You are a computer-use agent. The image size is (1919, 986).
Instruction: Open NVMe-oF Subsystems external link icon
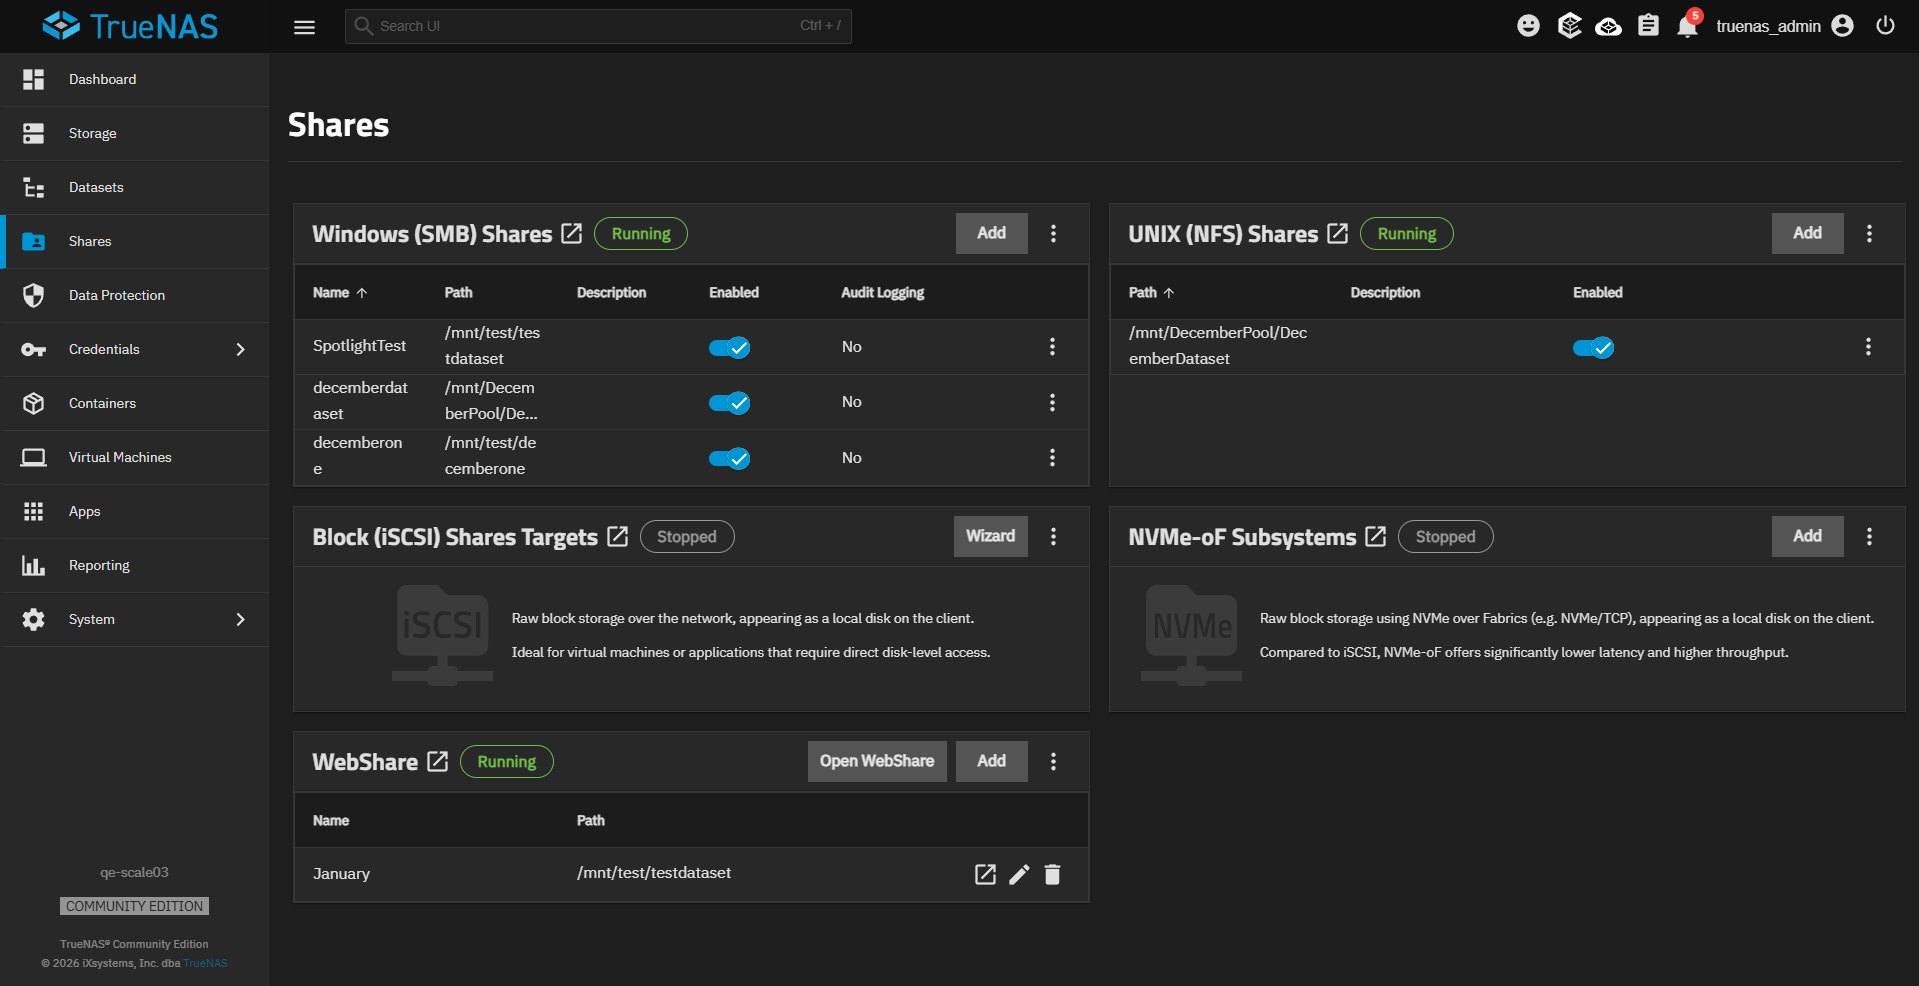click(x=1376, y=536)
